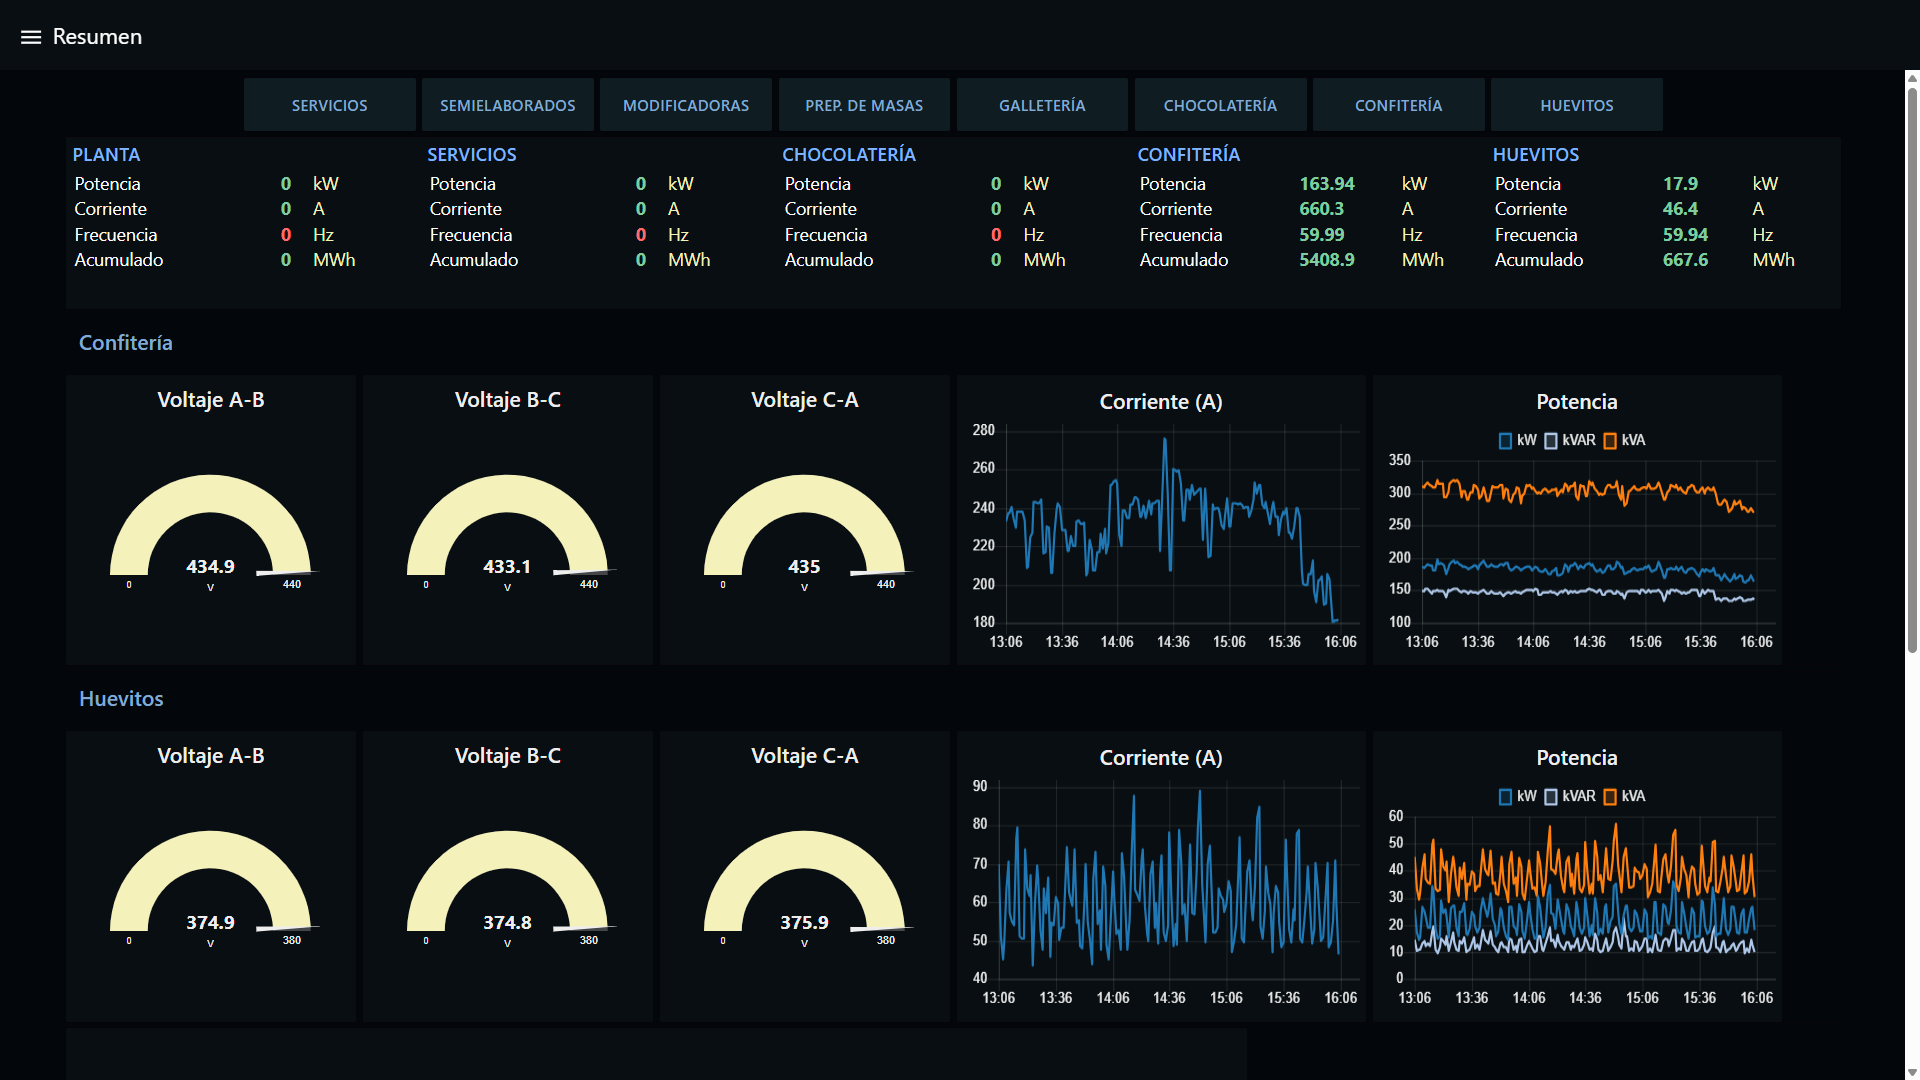Open the GALLETERÍA tab
The image size is (1920, 1080).
tap(1042, 105)
